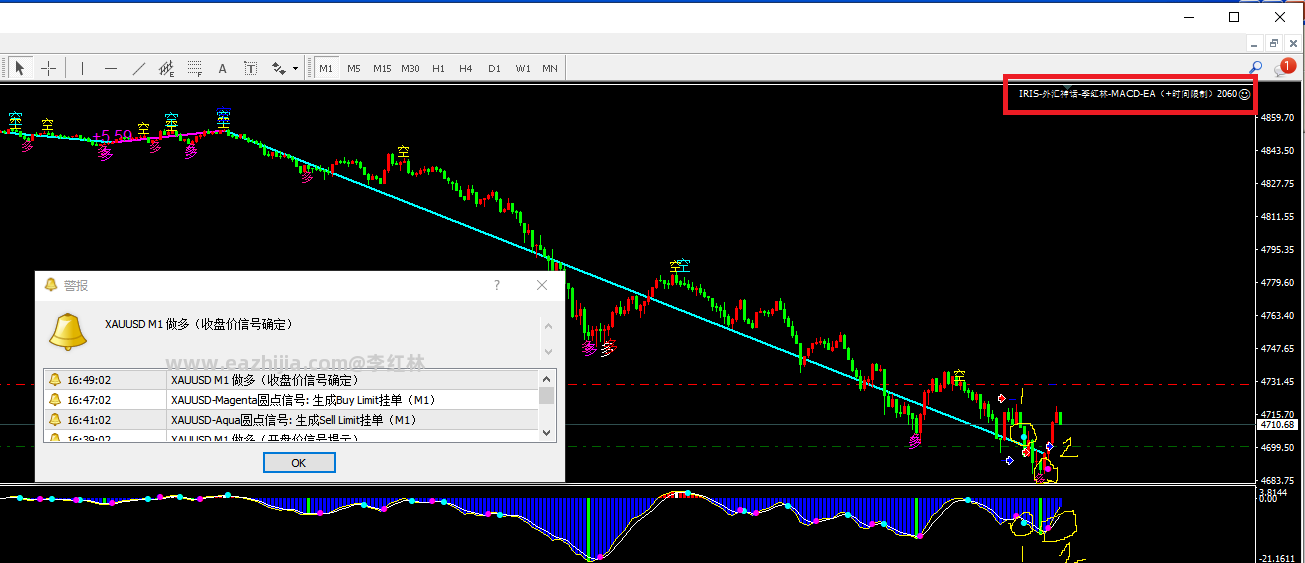Confirm the alert with the OK button
This screenshot has height=563, width=1305.
point(299,463)
